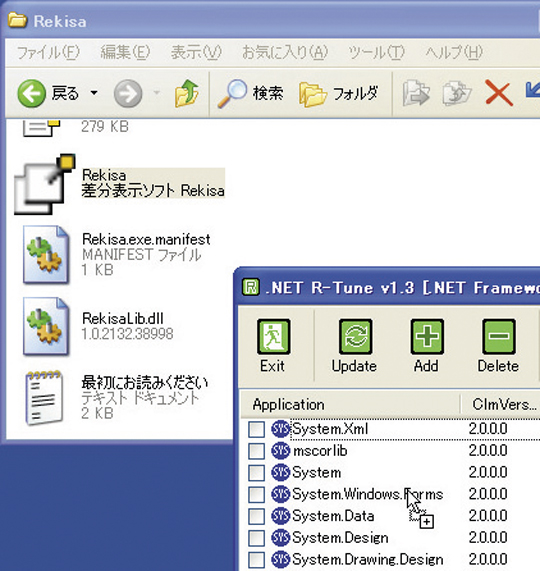The image size is (540, 571).
Task: Enable the System.Drawing.Design checkbox
Action: click(x=256, y=560)
